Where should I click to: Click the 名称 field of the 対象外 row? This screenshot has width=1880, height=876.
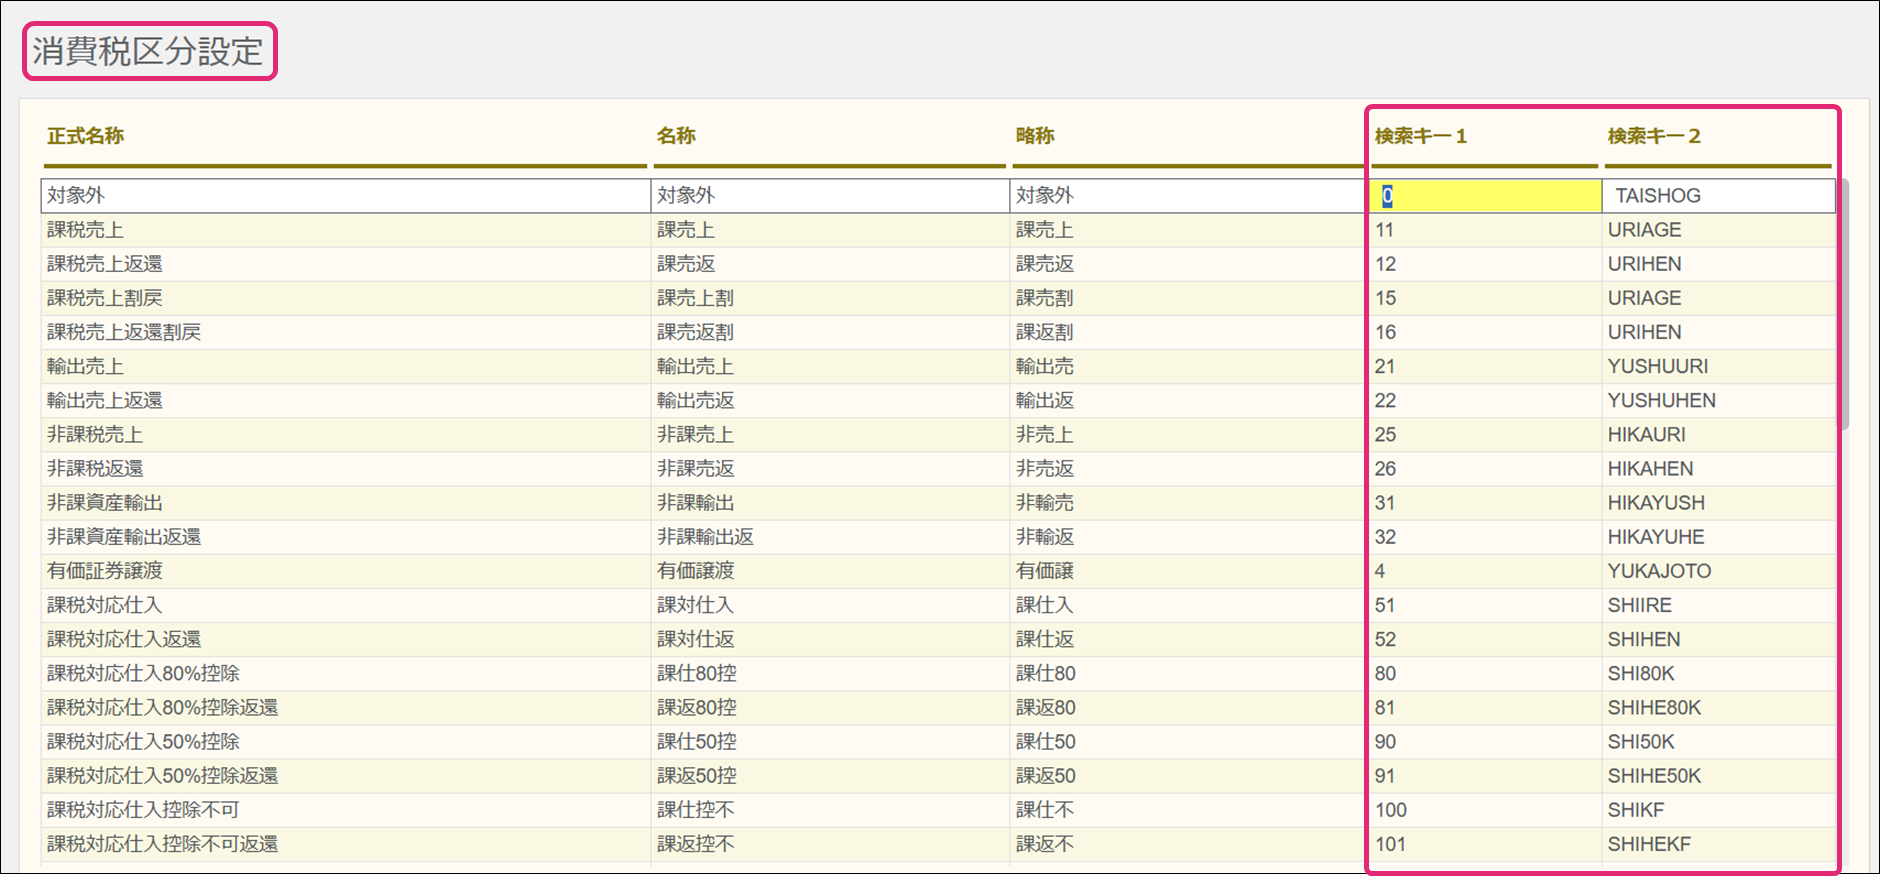[829, 196]
